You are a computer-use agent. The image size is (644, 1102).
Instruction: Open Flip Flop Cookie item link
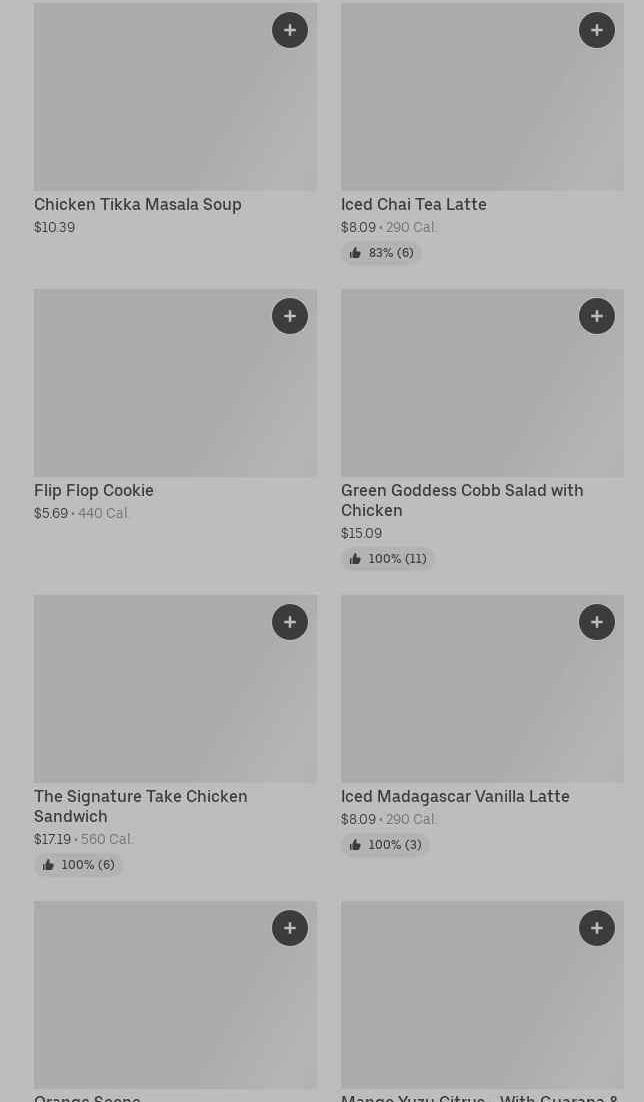point(94,490)
